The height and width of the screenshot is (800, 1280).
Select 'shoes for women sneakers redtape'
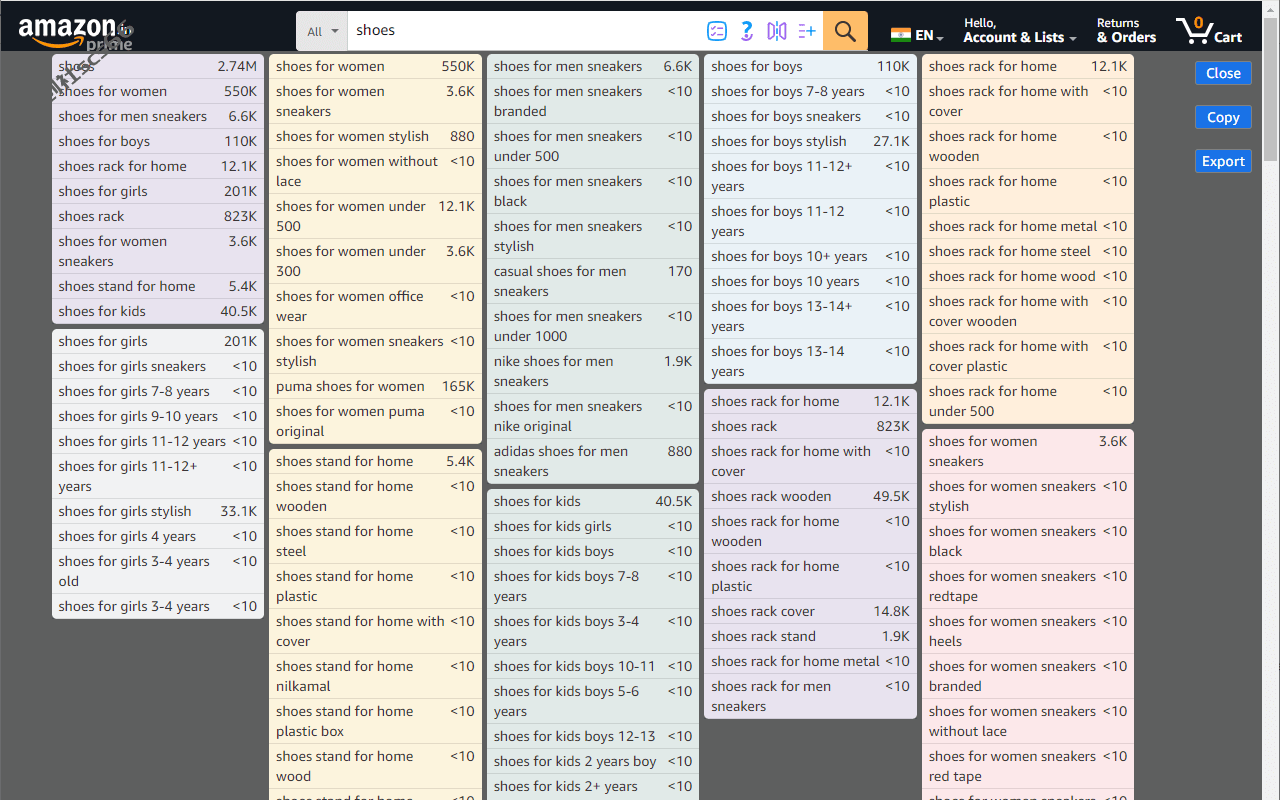[x=1028, y=586]
